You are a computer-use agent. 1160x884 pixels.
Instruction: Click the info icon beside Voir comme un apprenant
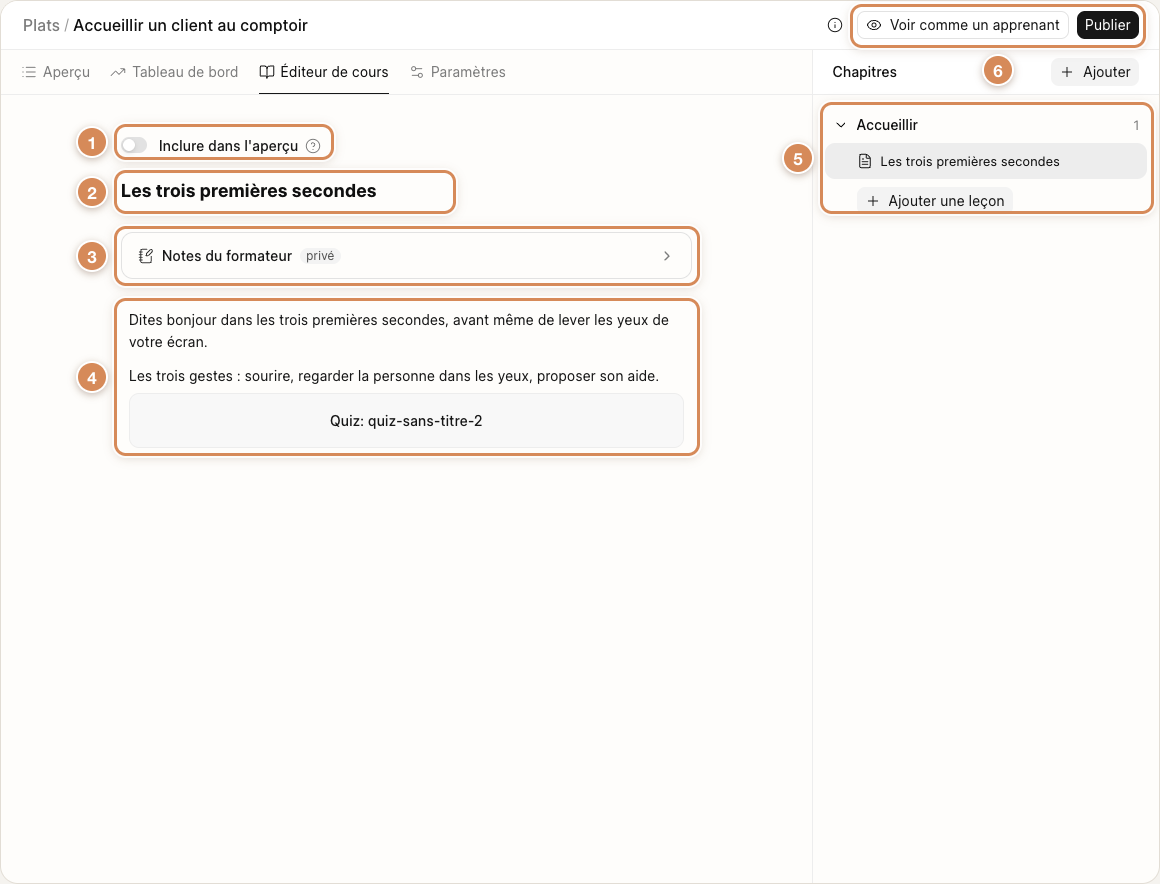pyautogui.click(x=834, y=25)
